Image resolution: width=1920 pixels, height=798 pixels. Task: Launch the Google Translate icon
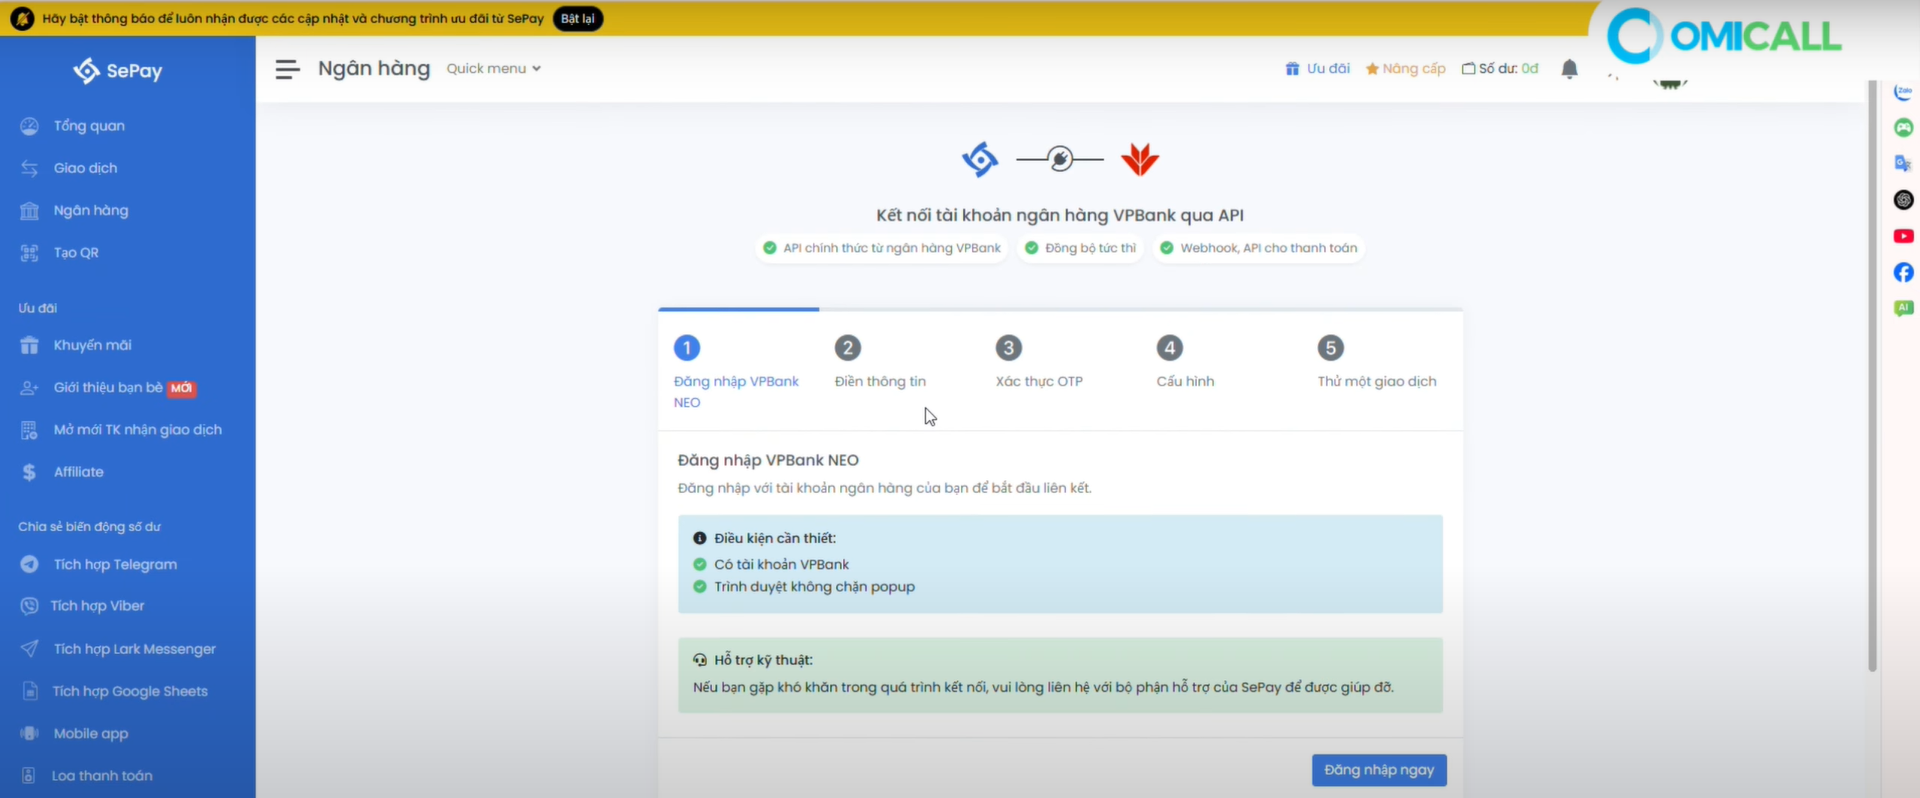1903,163
